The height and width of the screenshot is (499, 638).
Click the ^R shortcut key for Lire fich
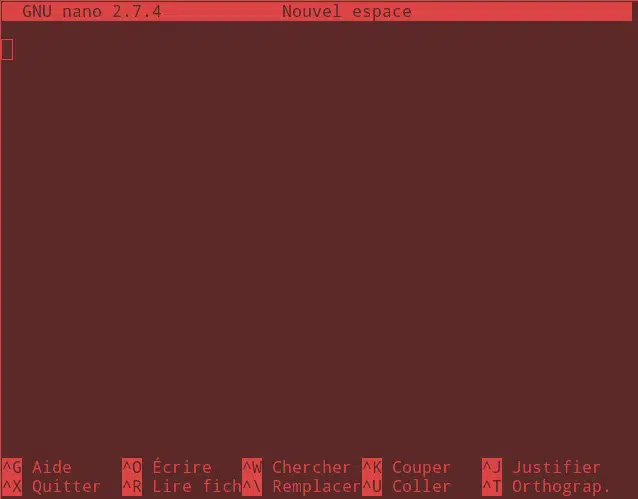[x=132, y=486]
